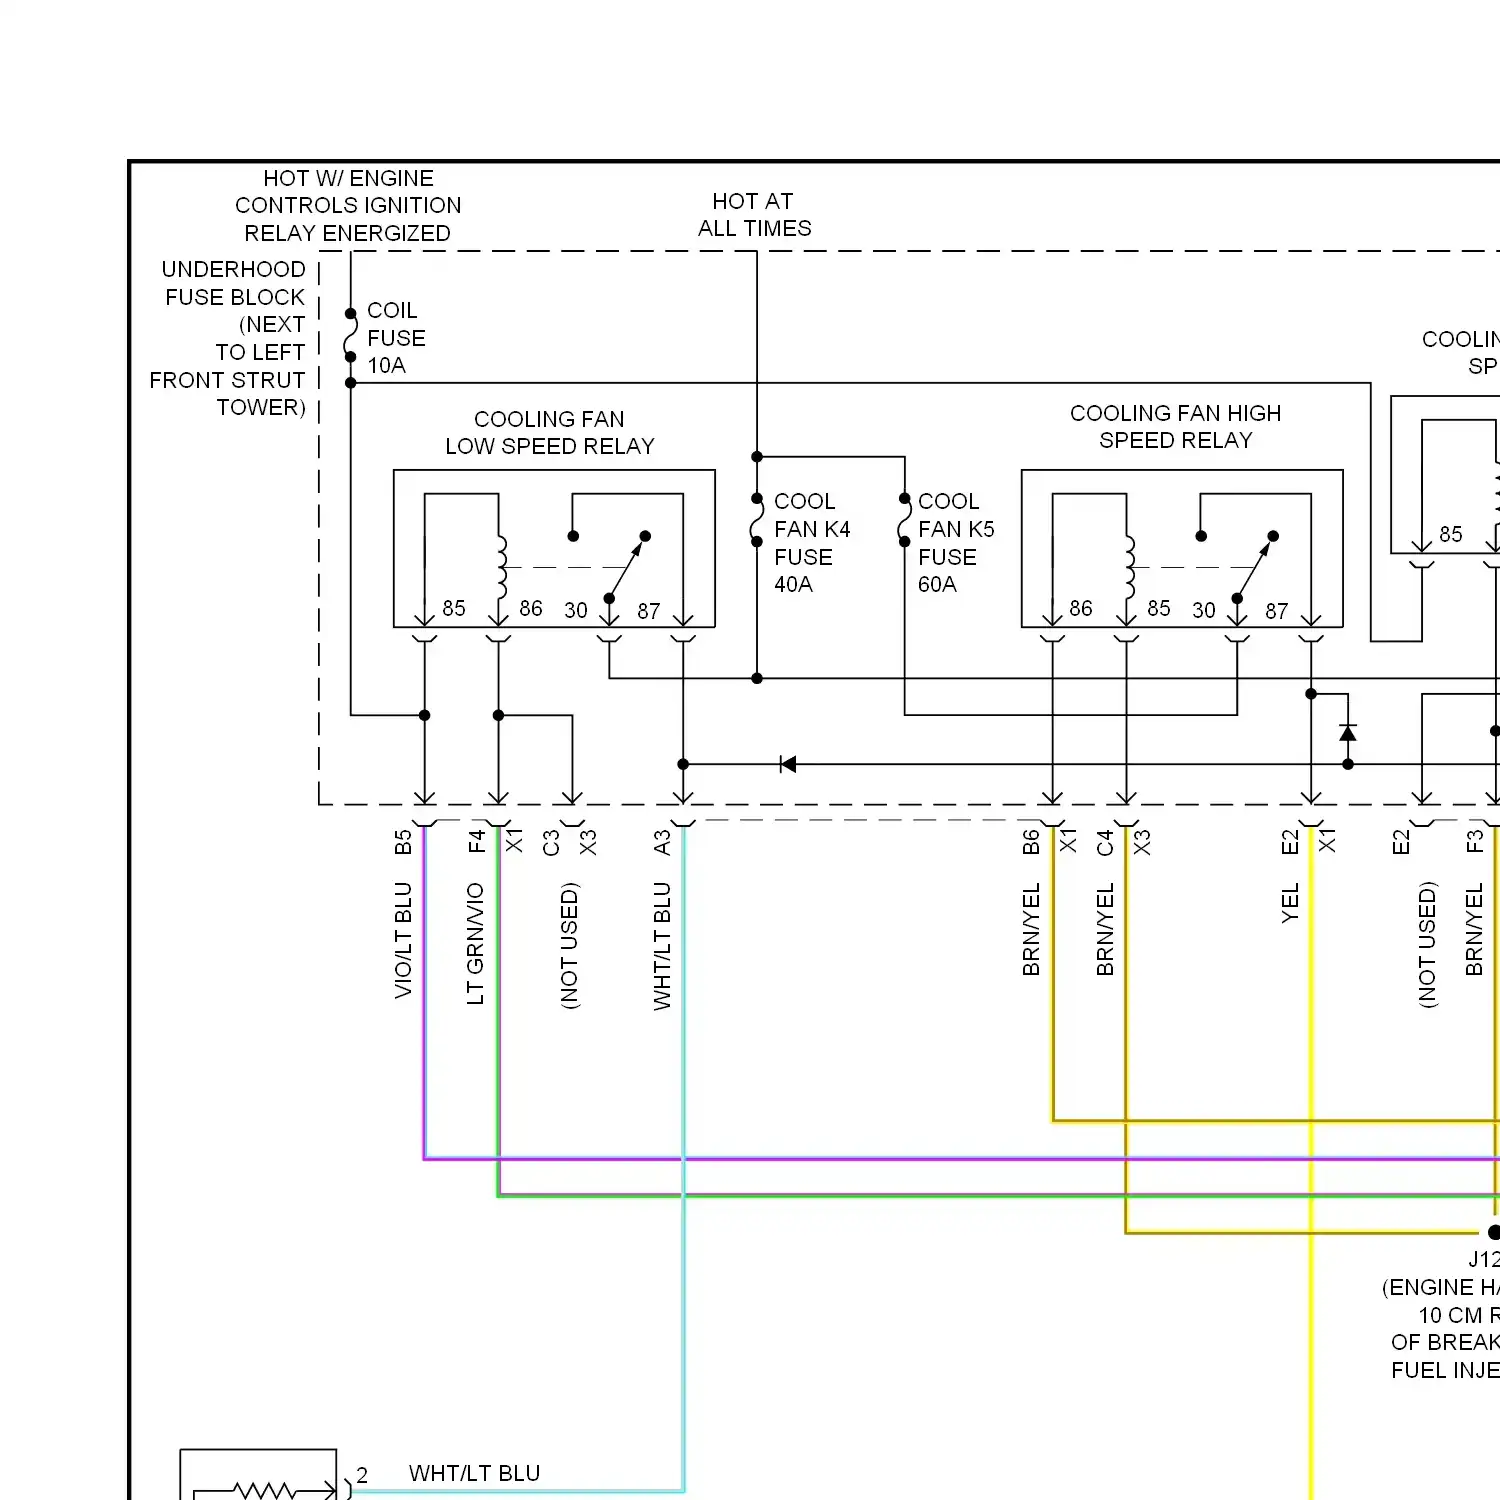
Task: Click the resistor symbol at bottom left
Action: click(264, 1490)
